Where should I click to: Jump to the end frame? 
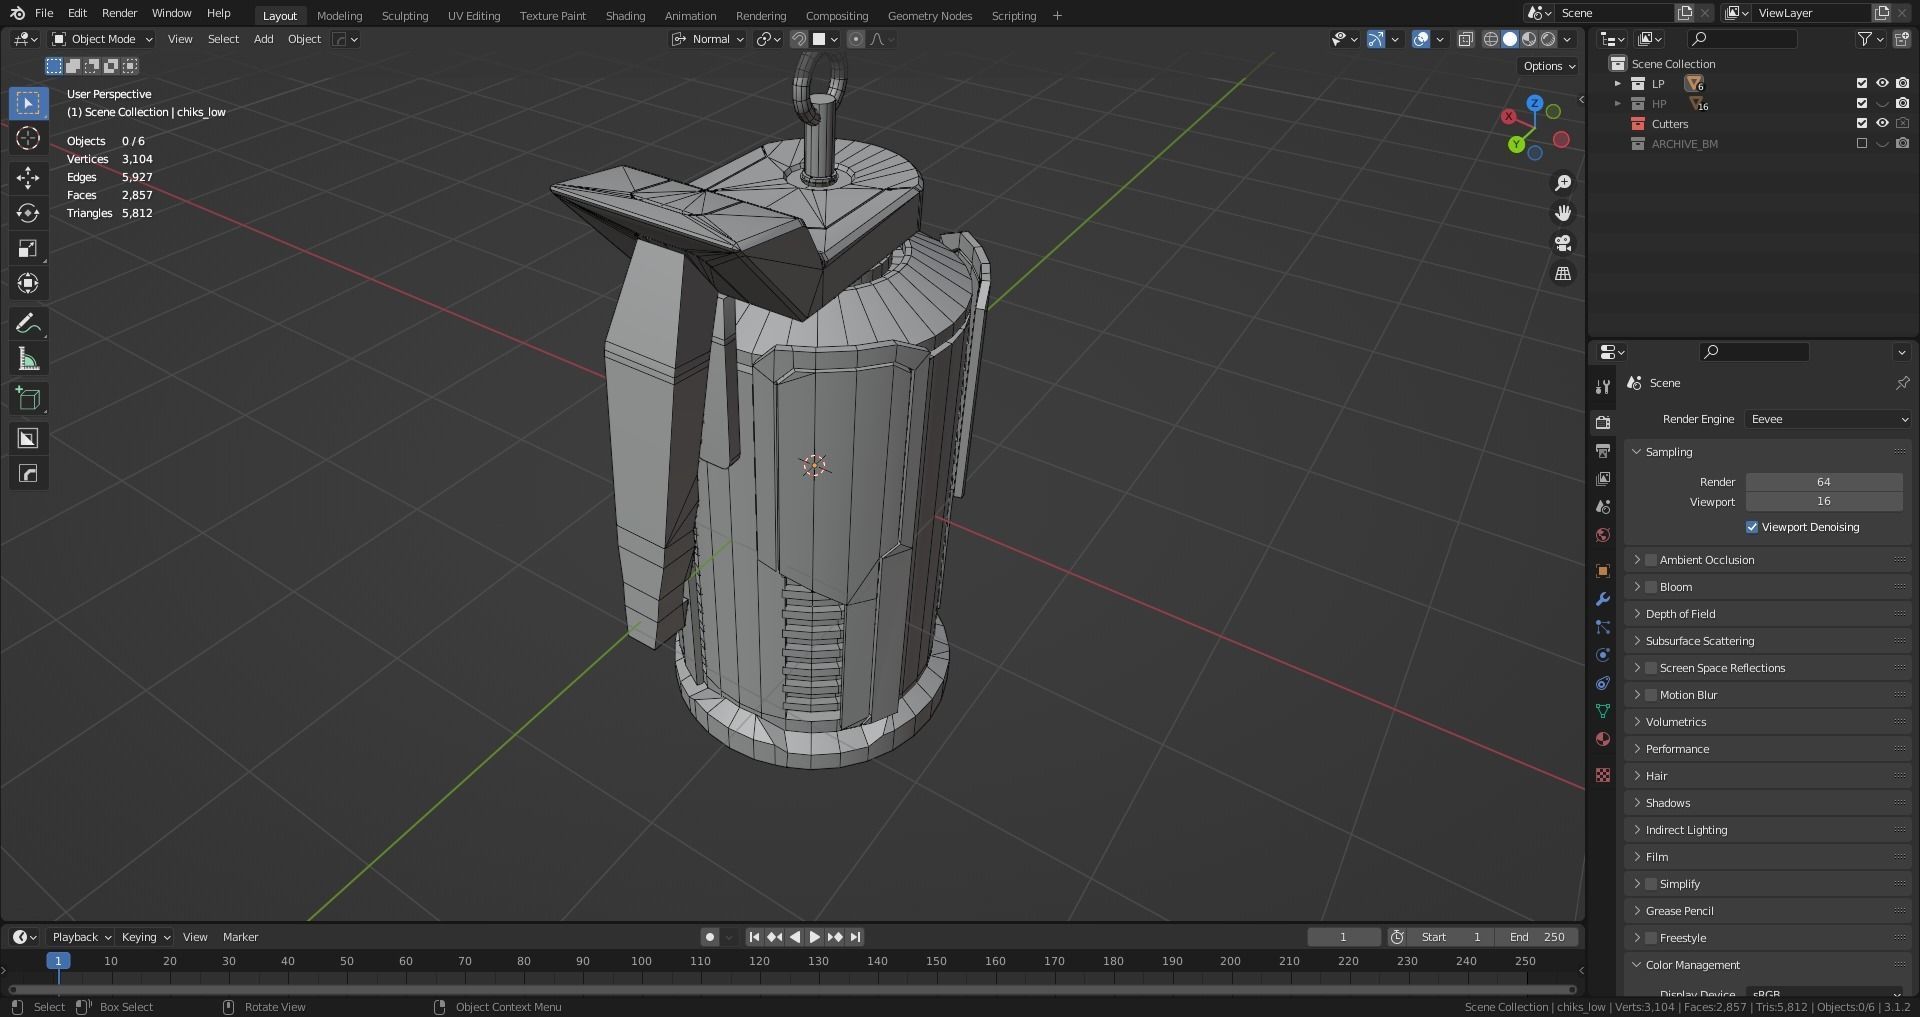(x=855, y=937)
